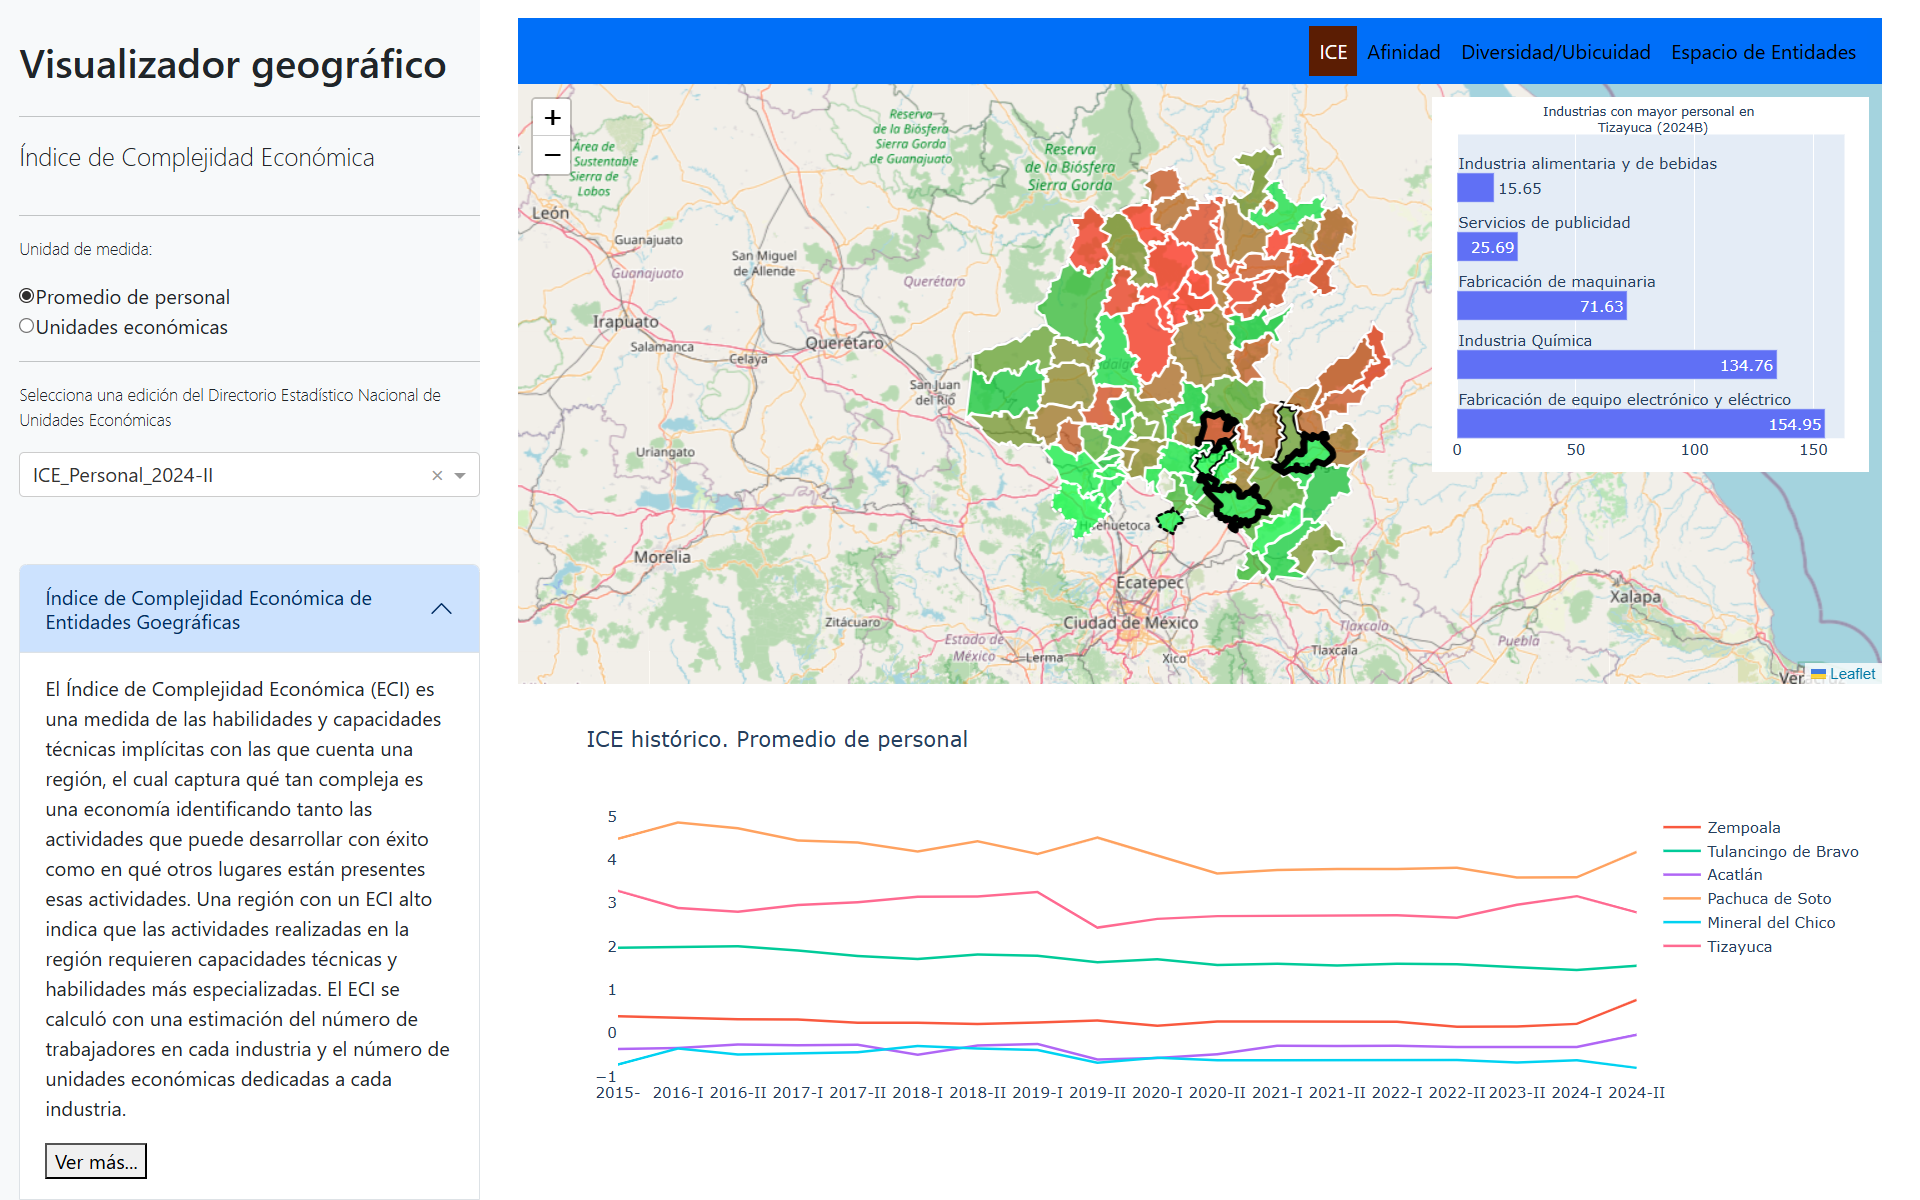Click the Fabricación de equipo electrónico bar

tap(1640, 424)
